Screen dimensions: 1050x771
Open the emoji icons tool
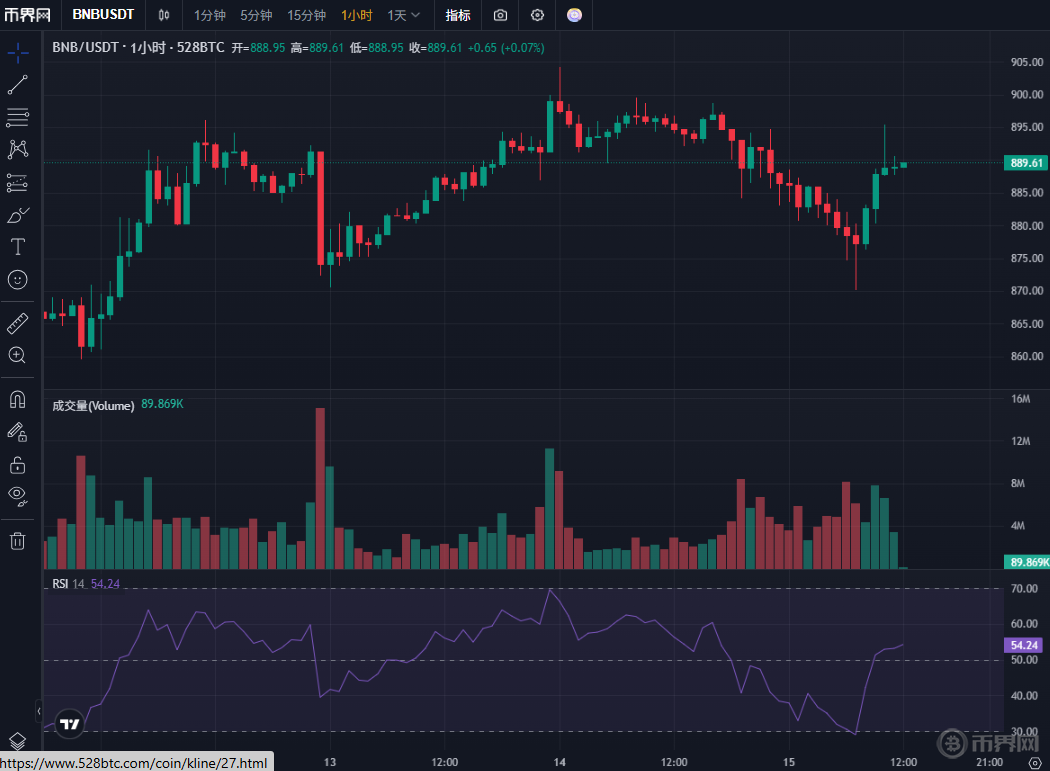tap(18, 279)
